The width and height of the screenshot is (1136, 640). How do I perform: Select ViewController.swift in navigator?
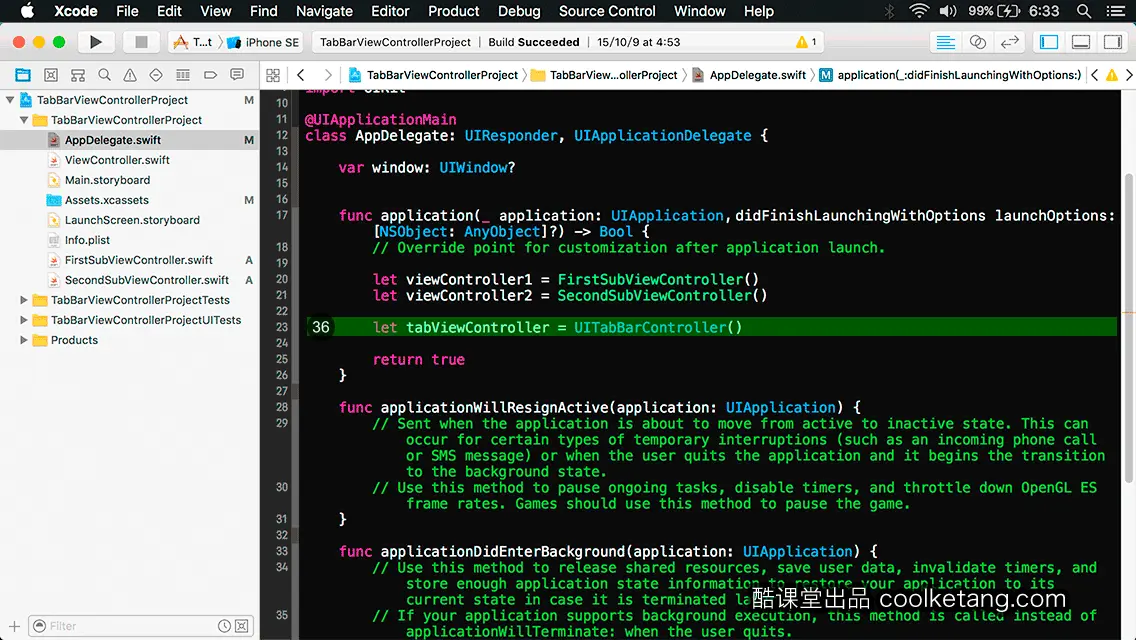[x=117, y=160]
